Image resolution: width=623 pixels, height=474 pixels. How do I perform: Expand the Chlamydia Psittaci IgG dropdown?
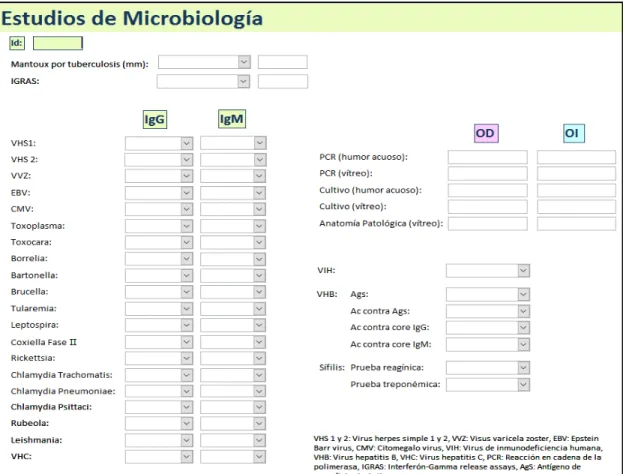point(187,407)
